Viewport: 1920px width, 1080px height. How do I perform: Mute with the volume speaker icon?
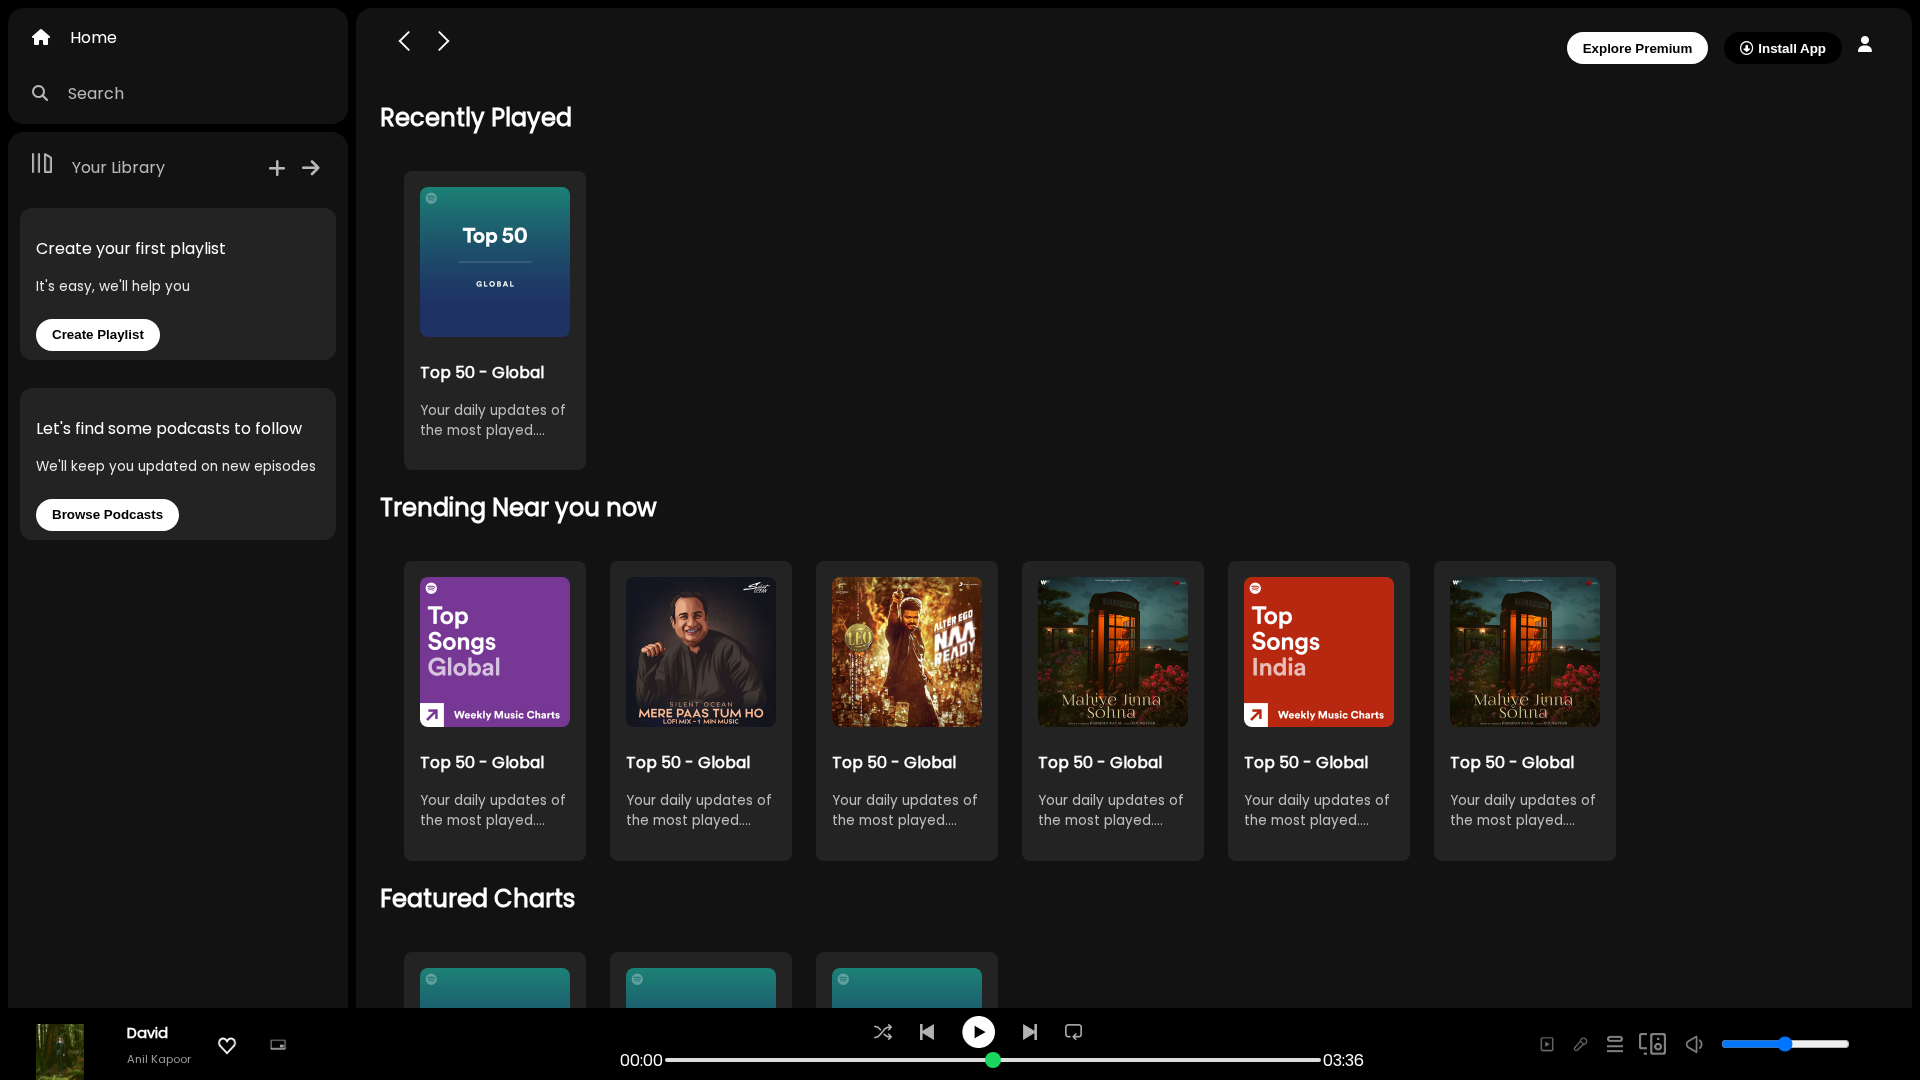pyautogui.click(x=1694, y=1044)
